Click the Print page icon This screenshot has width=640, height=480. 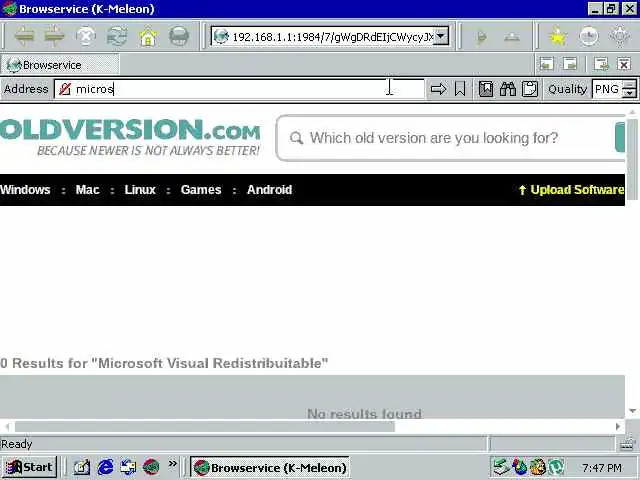click(x=179, y=37)
